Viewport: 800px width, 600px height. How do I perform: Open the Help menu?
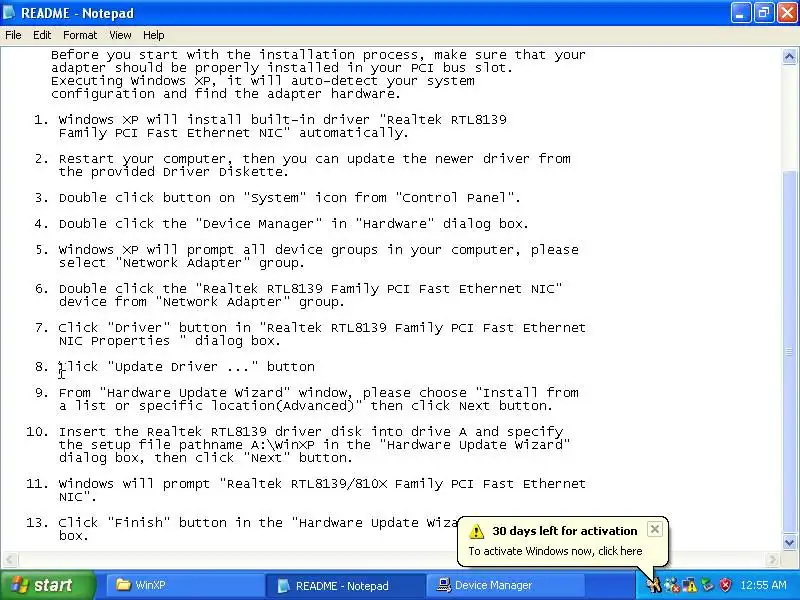[154, 35]
